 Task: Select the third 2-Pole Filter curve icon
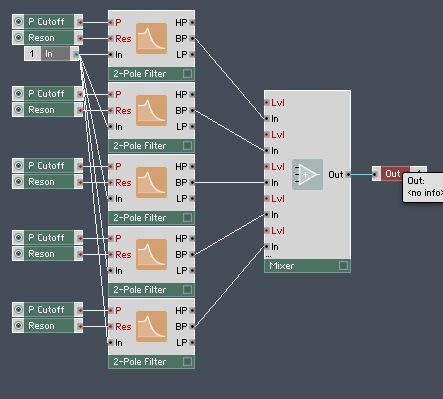coord(151,182)
